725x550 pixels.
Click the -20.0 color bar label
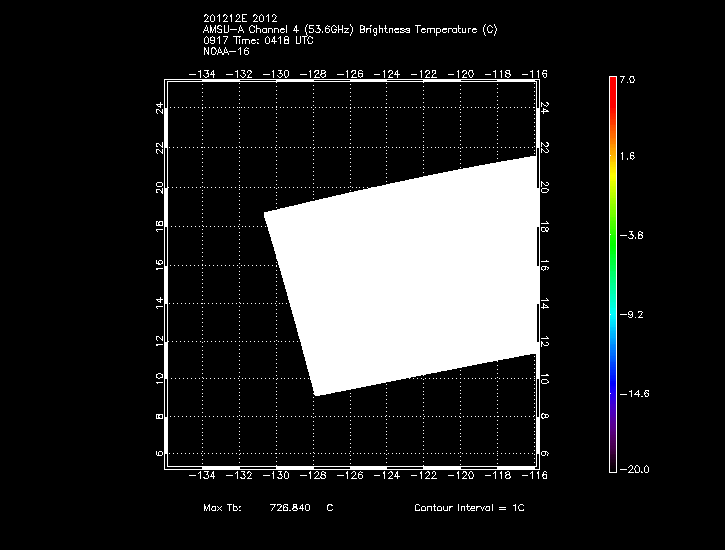pos(634,469)
